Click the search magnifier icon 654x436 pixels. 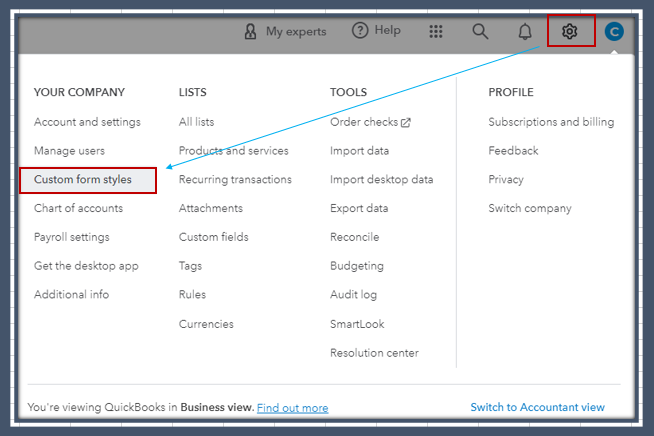[480, 31]
